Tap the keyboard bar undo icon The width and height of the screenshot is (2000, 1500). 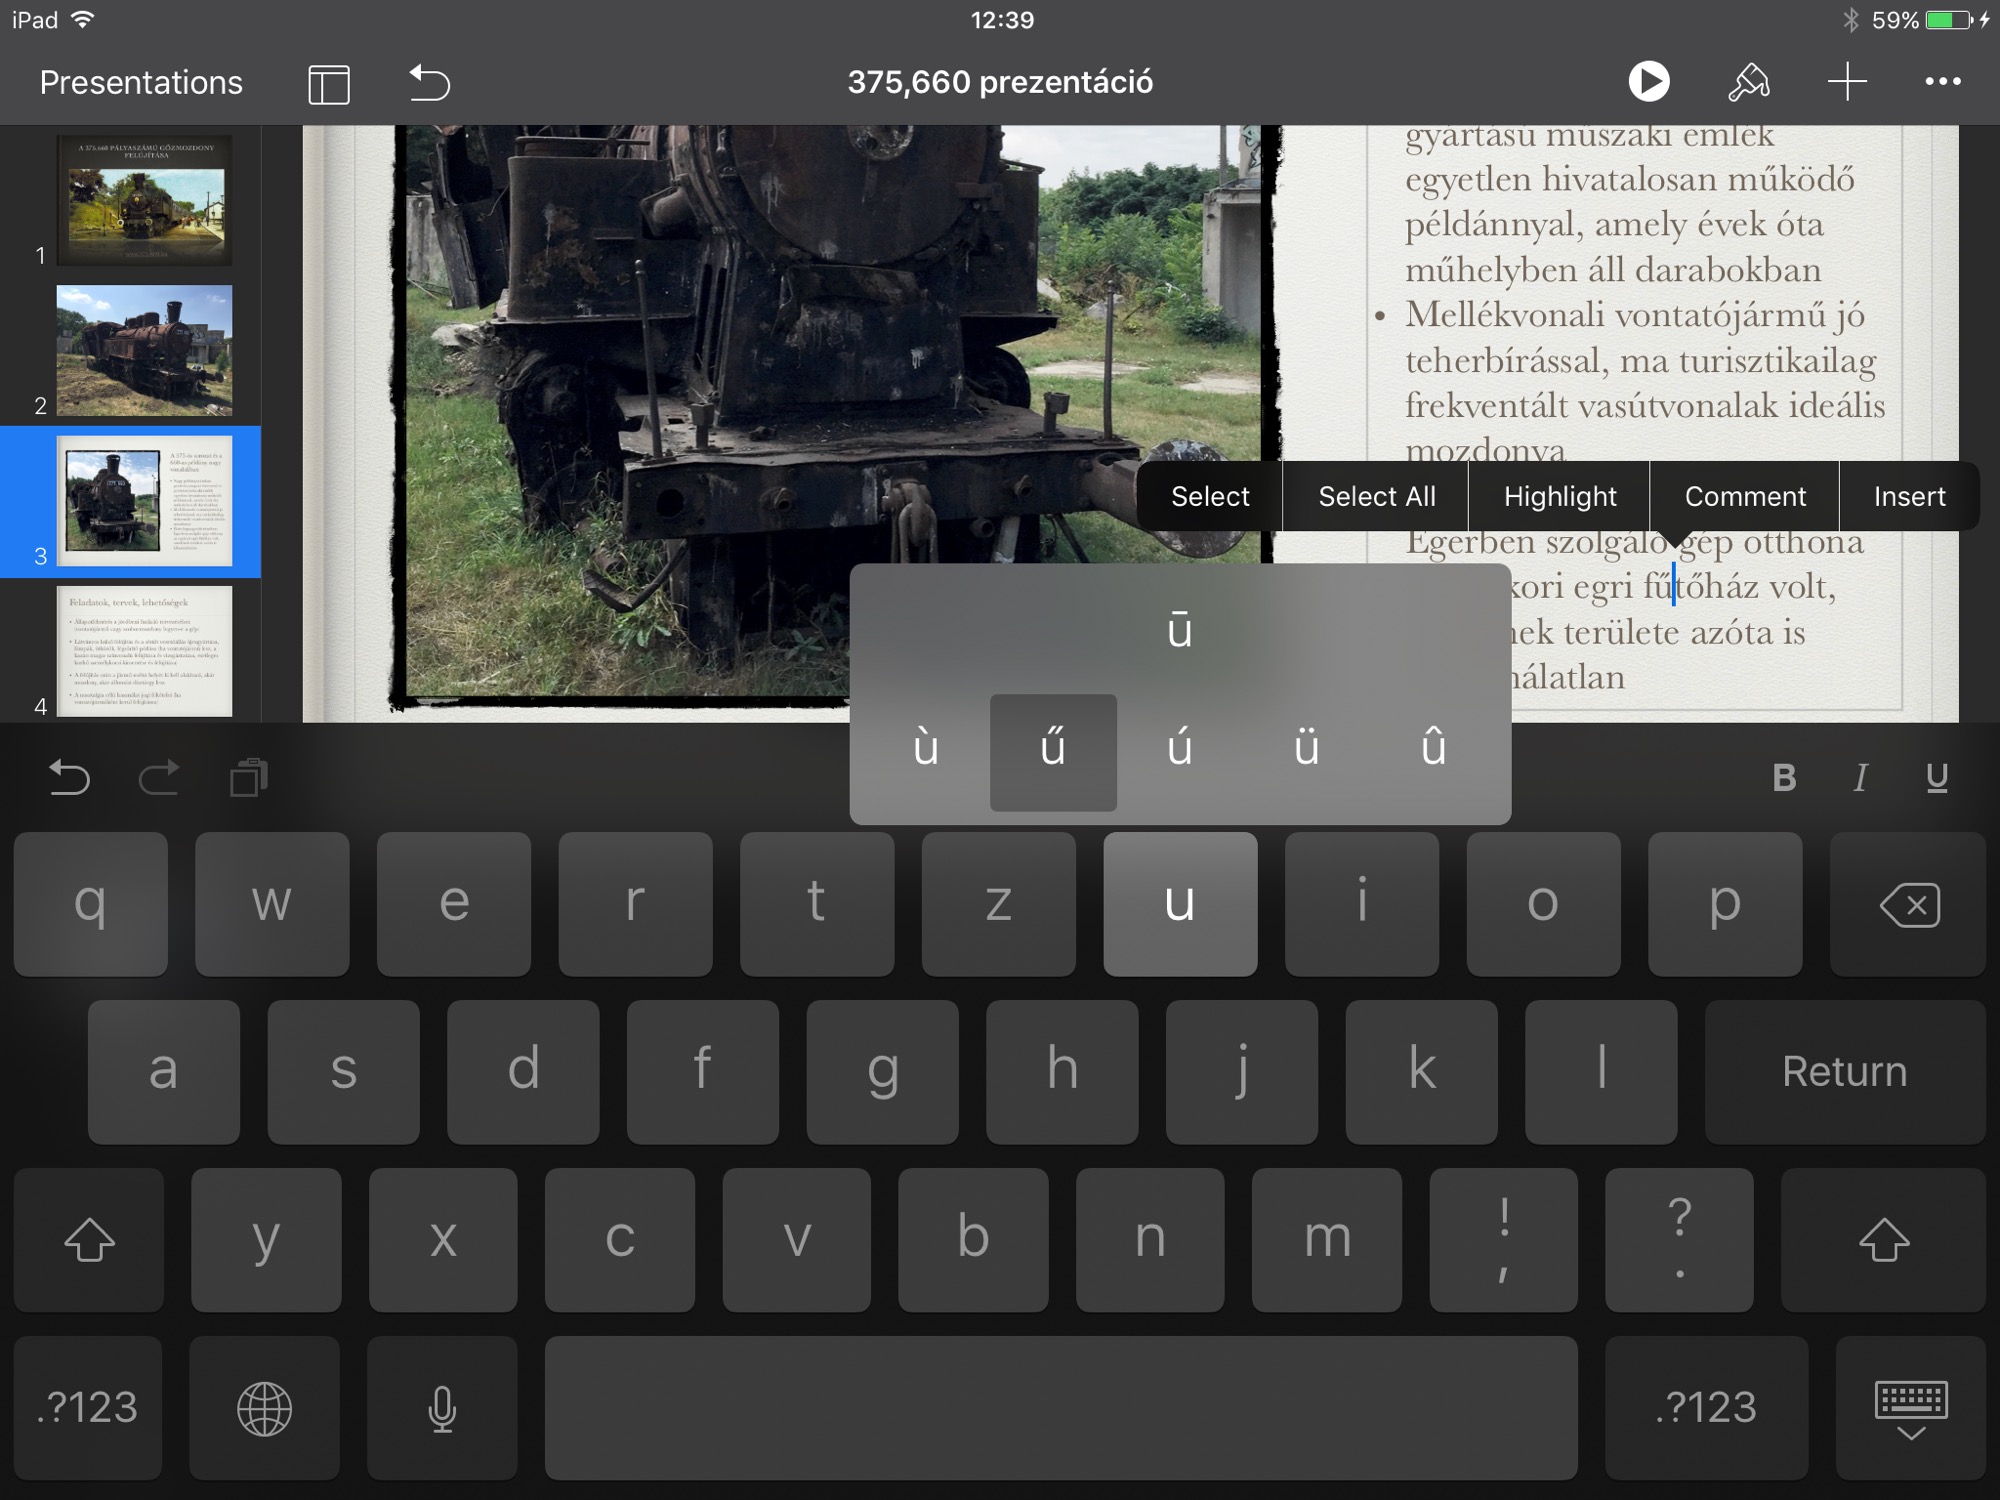coord(69,777)
